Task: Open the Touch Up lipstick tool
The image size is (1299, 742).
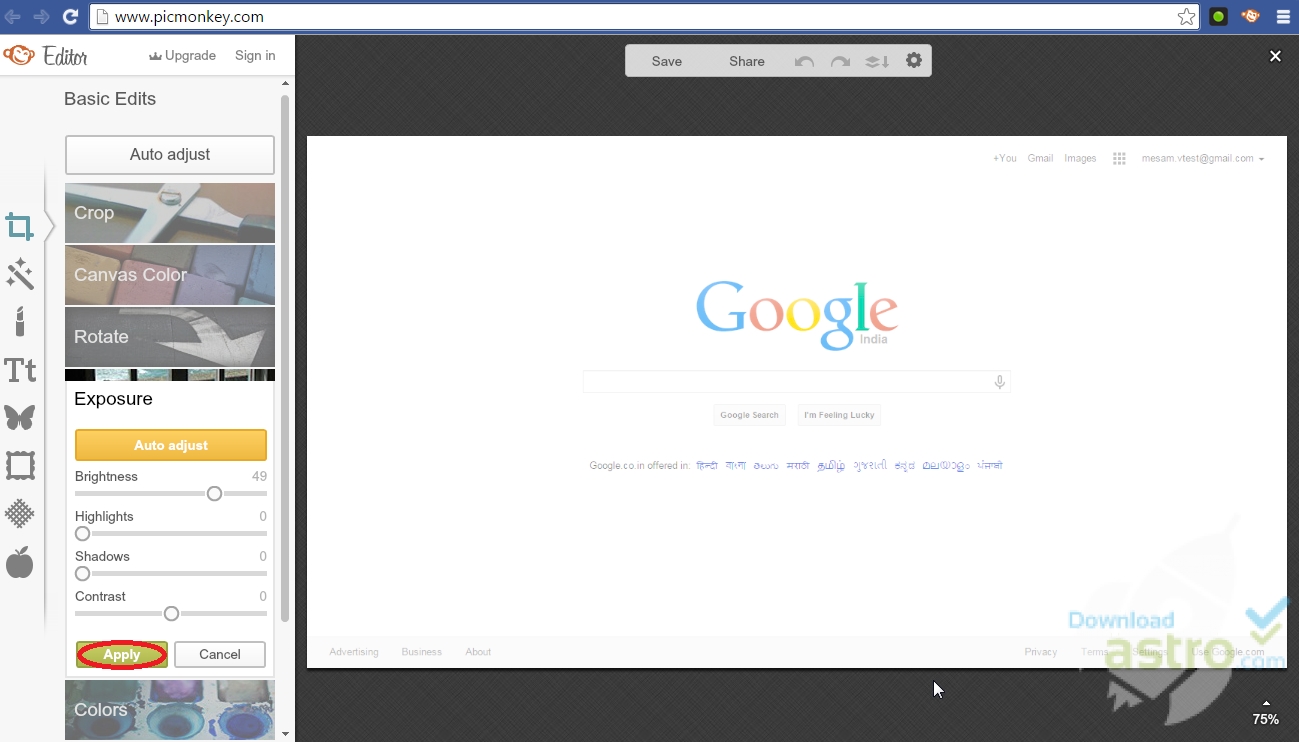Action: [x=20, y=322]
